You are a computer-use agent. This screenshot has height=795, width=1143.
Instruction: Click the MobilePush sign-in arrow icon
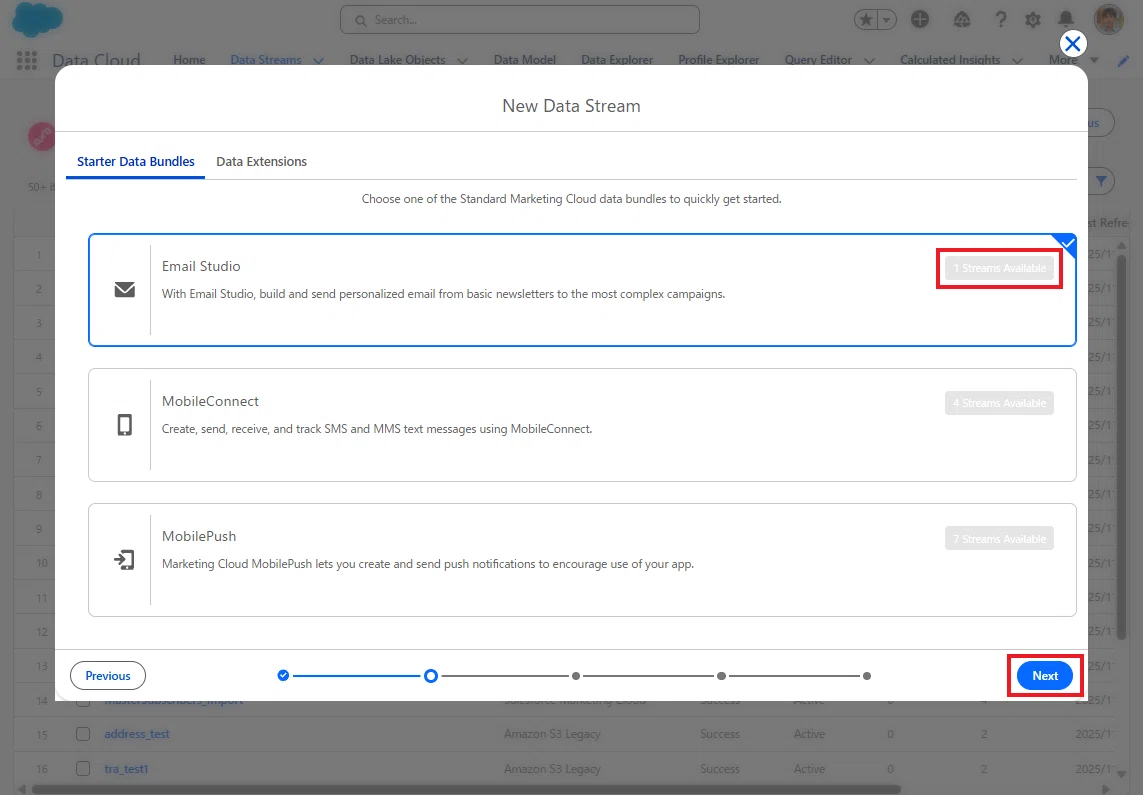tap(125, 560)
